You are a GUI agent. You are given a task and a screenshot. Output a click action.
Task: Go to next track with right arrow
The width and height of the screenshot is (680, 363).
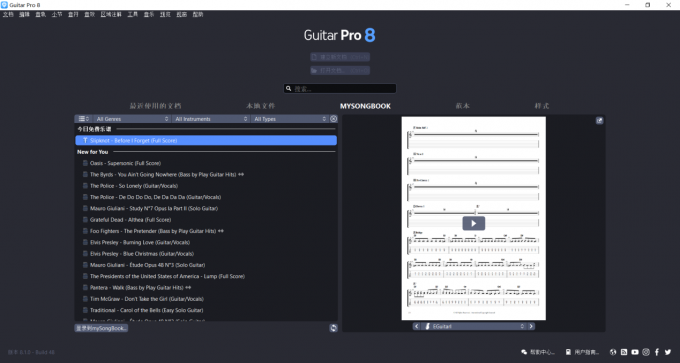click(531, 326)
